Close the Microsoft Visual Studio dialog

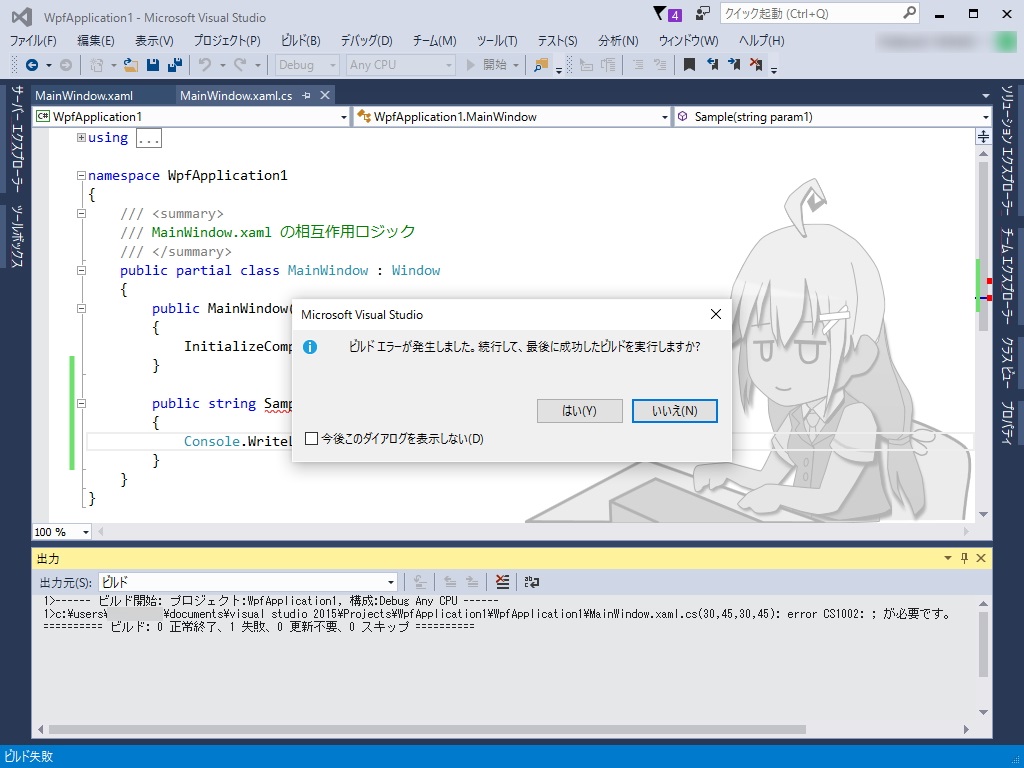716,314
